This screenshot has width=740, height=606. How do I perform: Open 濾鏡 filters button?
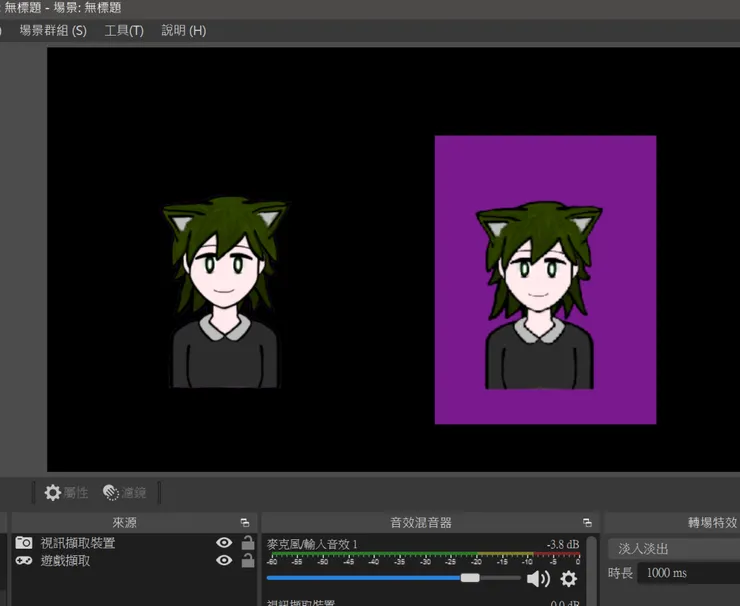[x=124, y=493]
